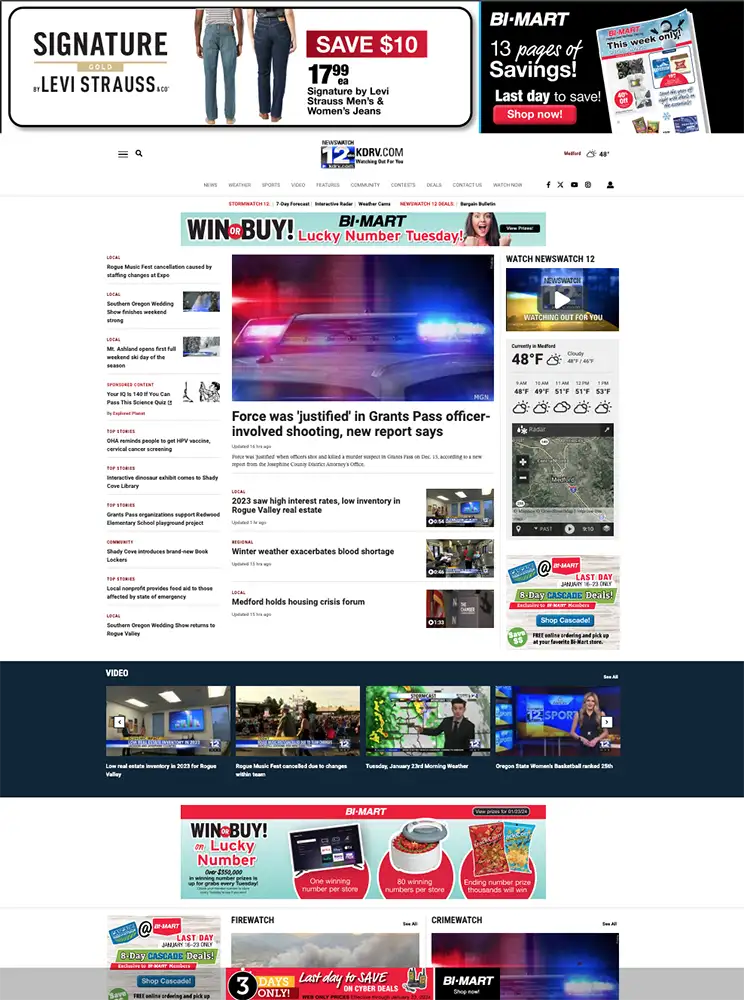Image resolution: width=744 pixels, height=1000 pixels.
Task: Go to previous video in carousel
Action: pos(119,722)
